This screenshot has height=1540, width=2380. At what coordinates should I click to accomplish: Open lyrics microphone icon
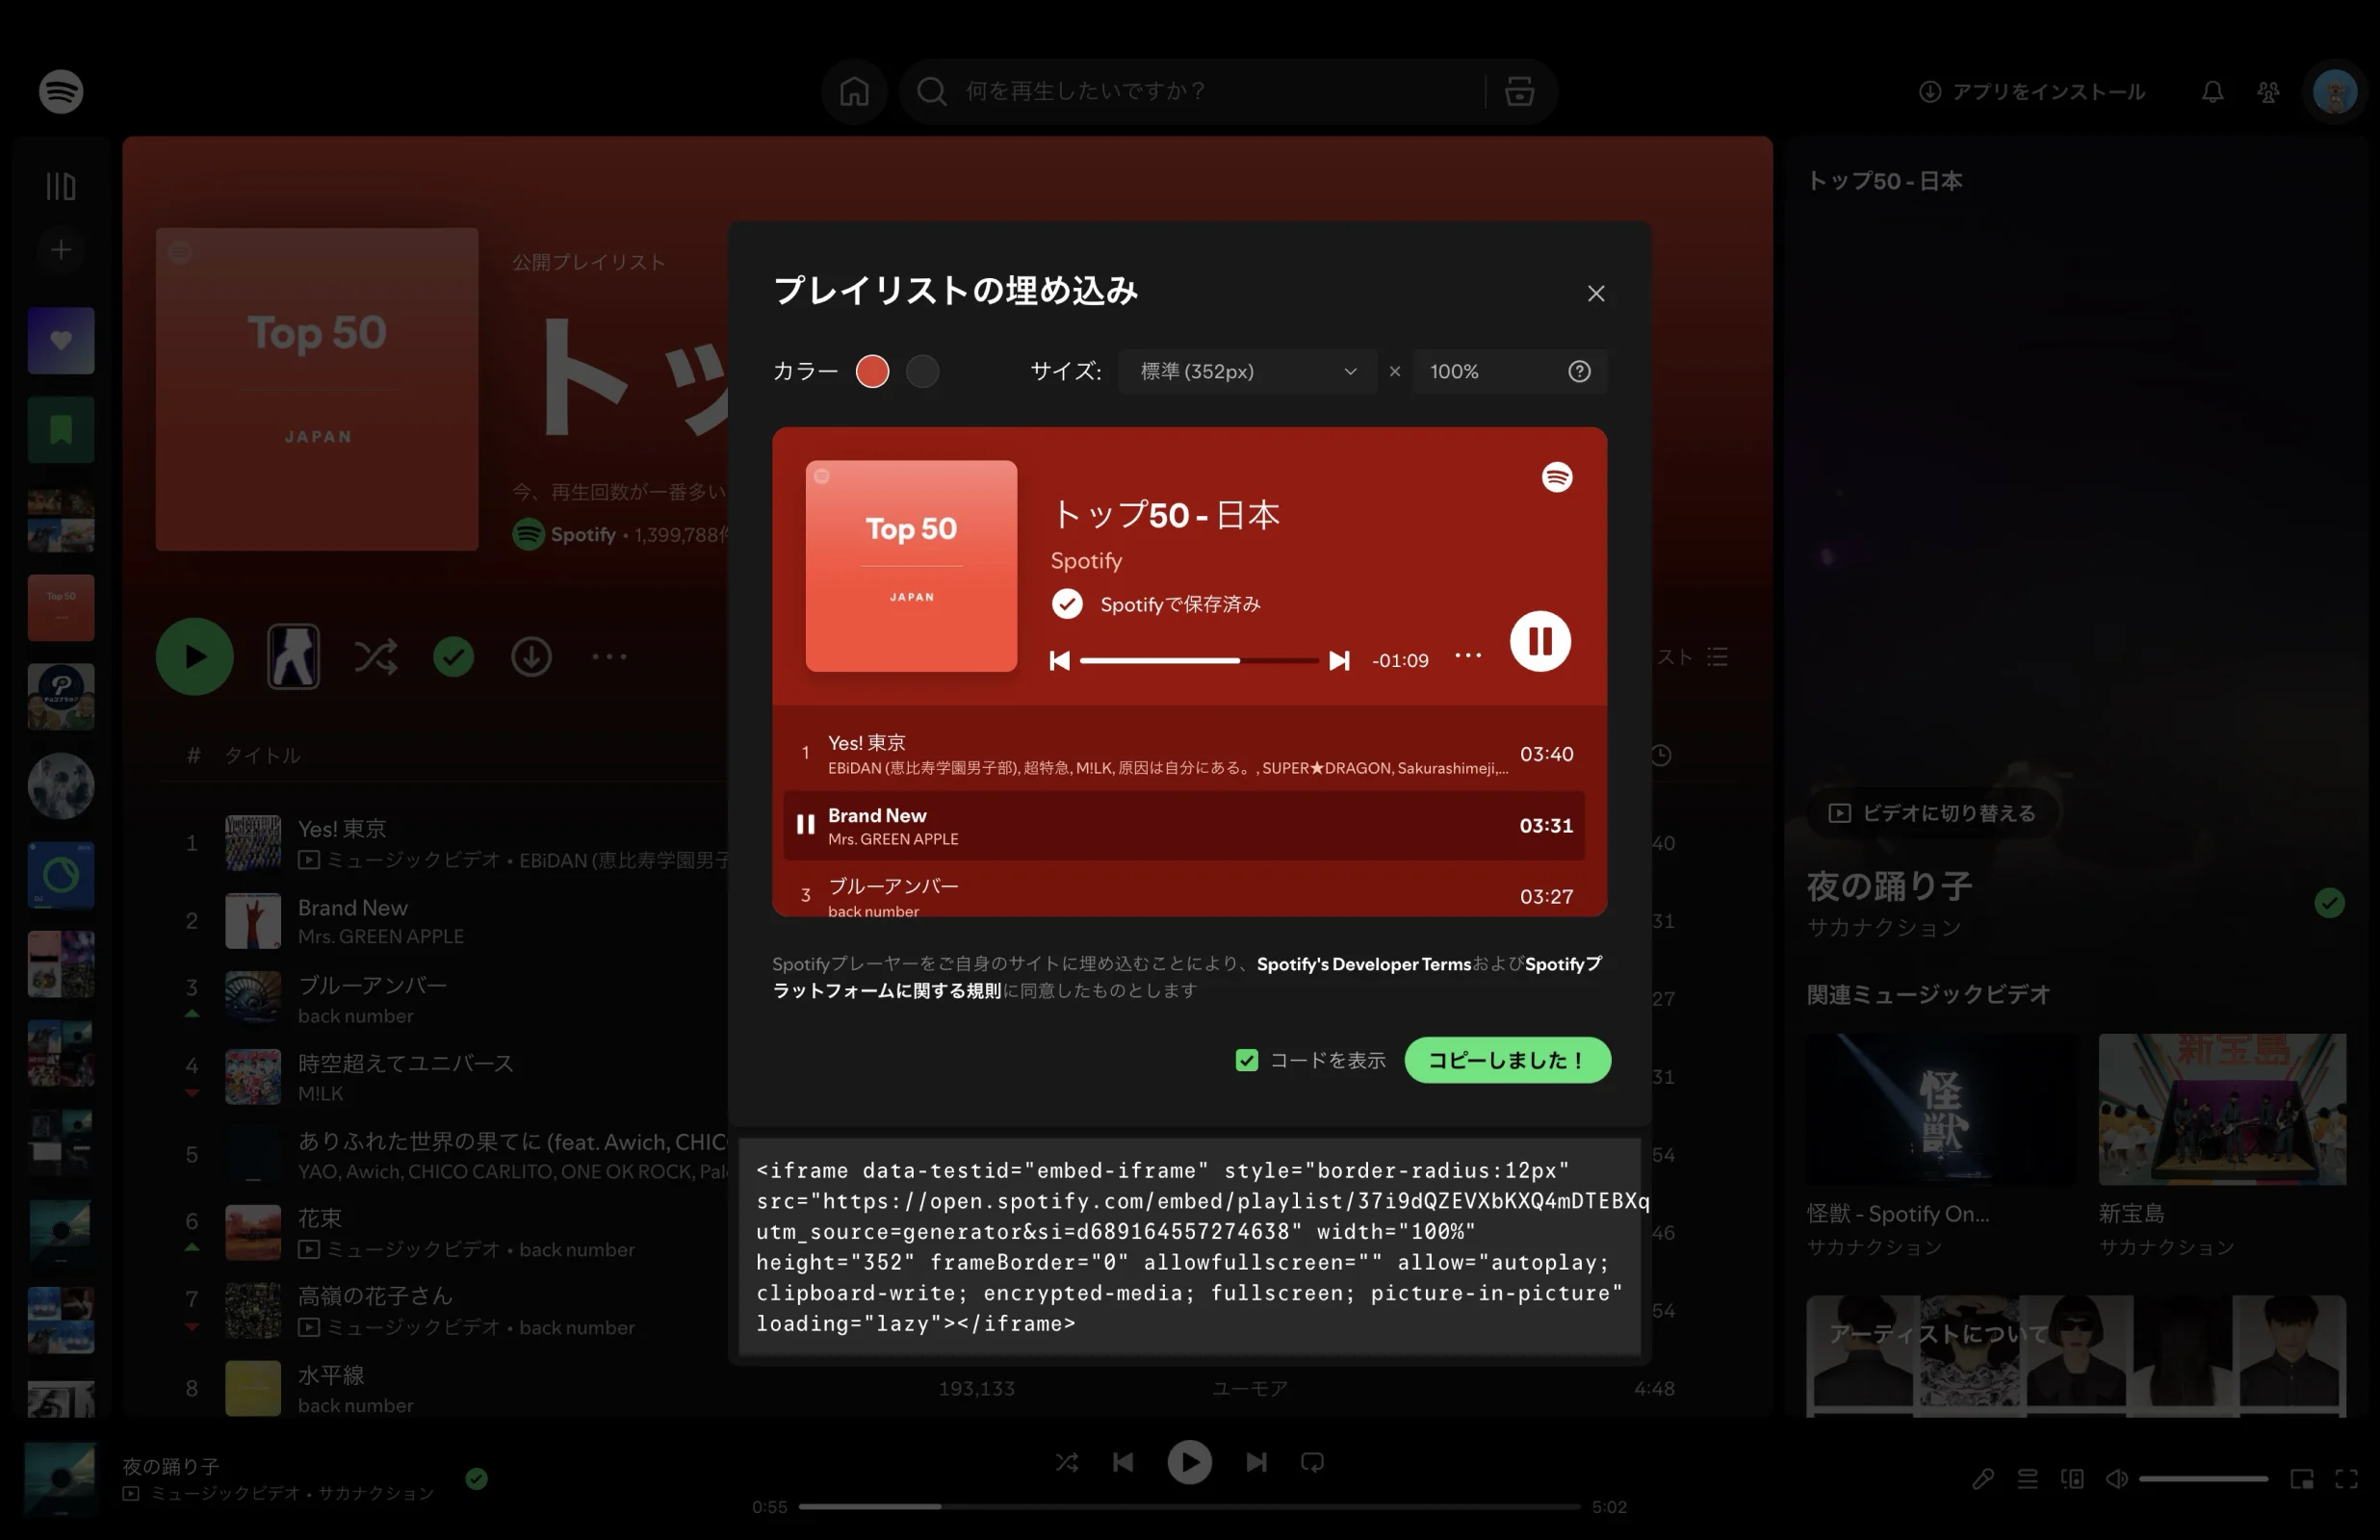pyautogui.click(x=1982, y=1478)
